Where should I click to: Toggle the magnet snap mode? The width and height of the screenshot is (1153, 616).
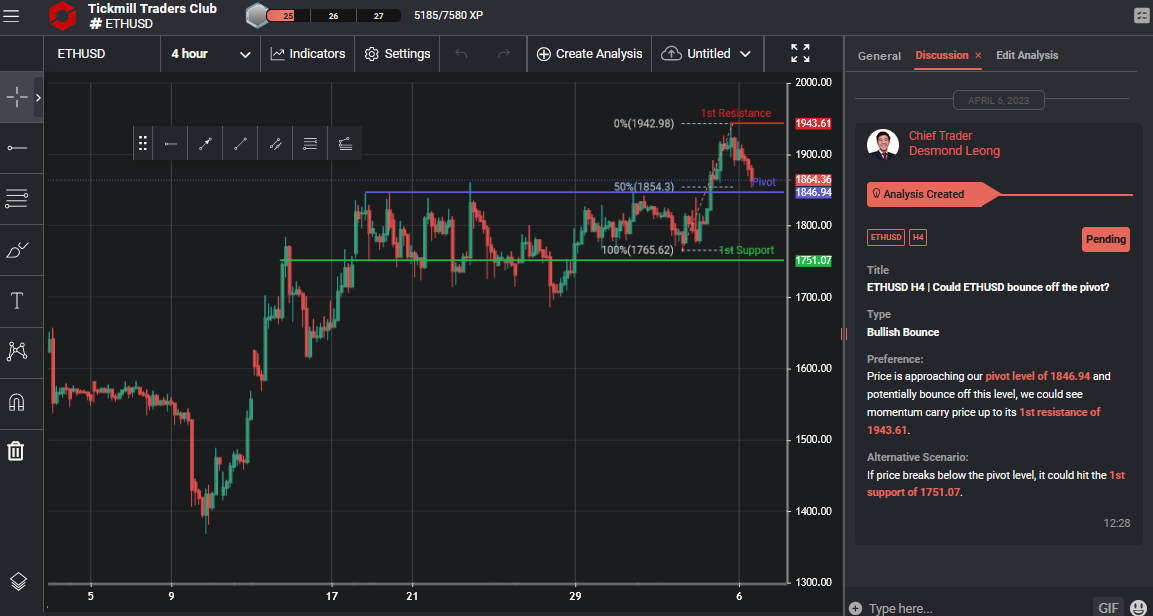[16, 402]
